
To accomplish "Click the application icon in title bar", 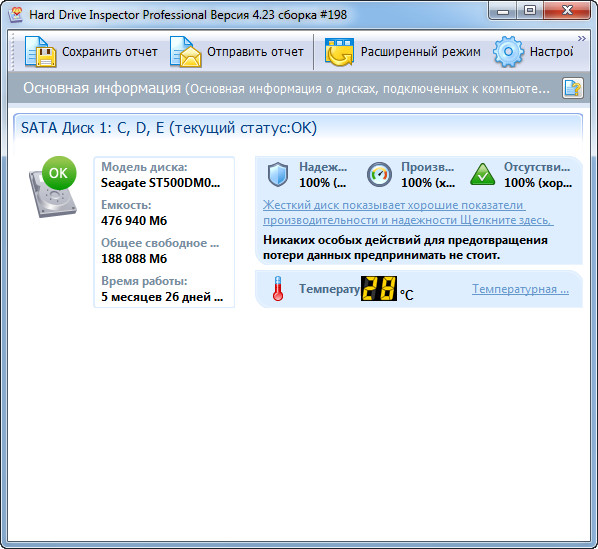I will click(16, 14).
